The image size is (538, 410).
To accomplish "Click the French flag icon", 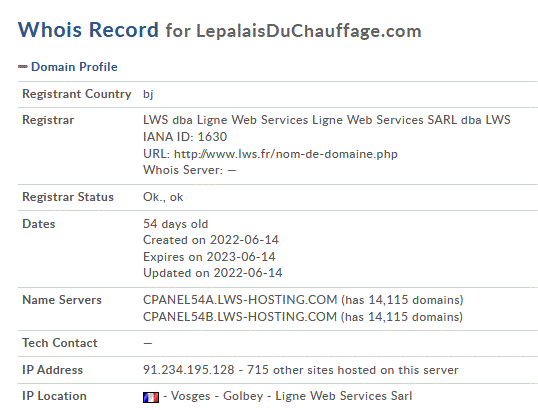I will point(151,397).
